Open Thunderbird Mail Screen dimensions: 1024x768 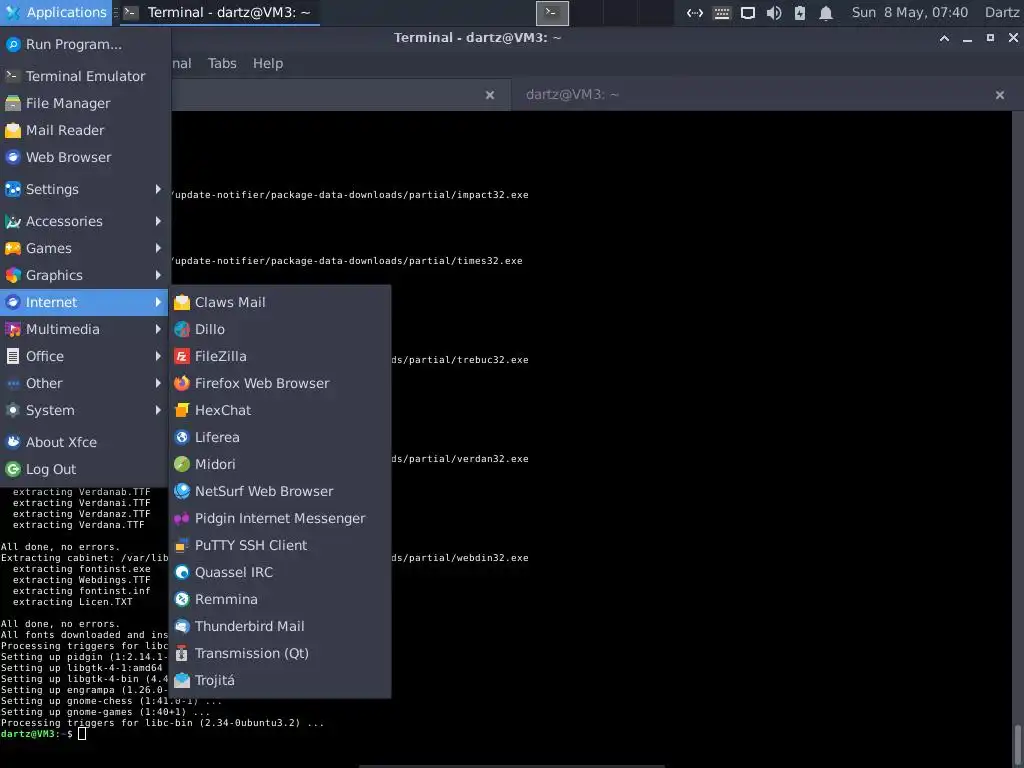pyautogui.click(x=280, y=626)
